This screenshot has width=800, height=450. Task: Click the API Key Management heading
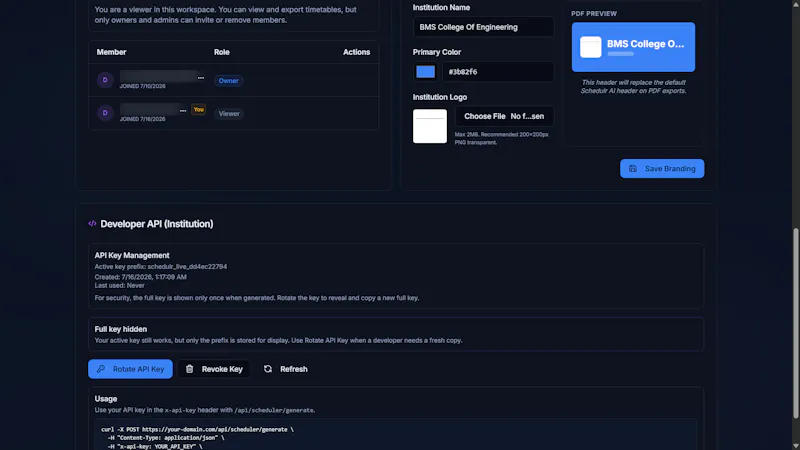coord(132,255)
